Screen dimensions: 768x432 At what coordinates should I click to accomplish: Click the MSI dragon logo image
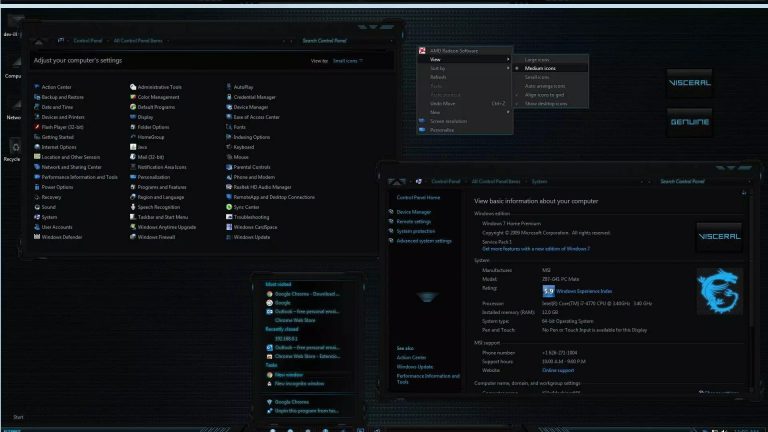(719, 291)
